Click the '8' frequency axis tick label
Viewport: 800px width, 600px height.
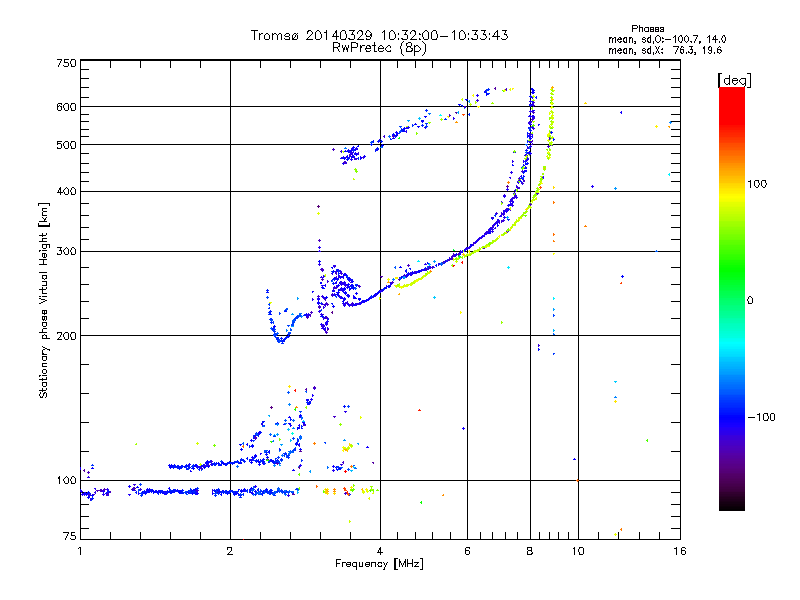tap(530, 551)
